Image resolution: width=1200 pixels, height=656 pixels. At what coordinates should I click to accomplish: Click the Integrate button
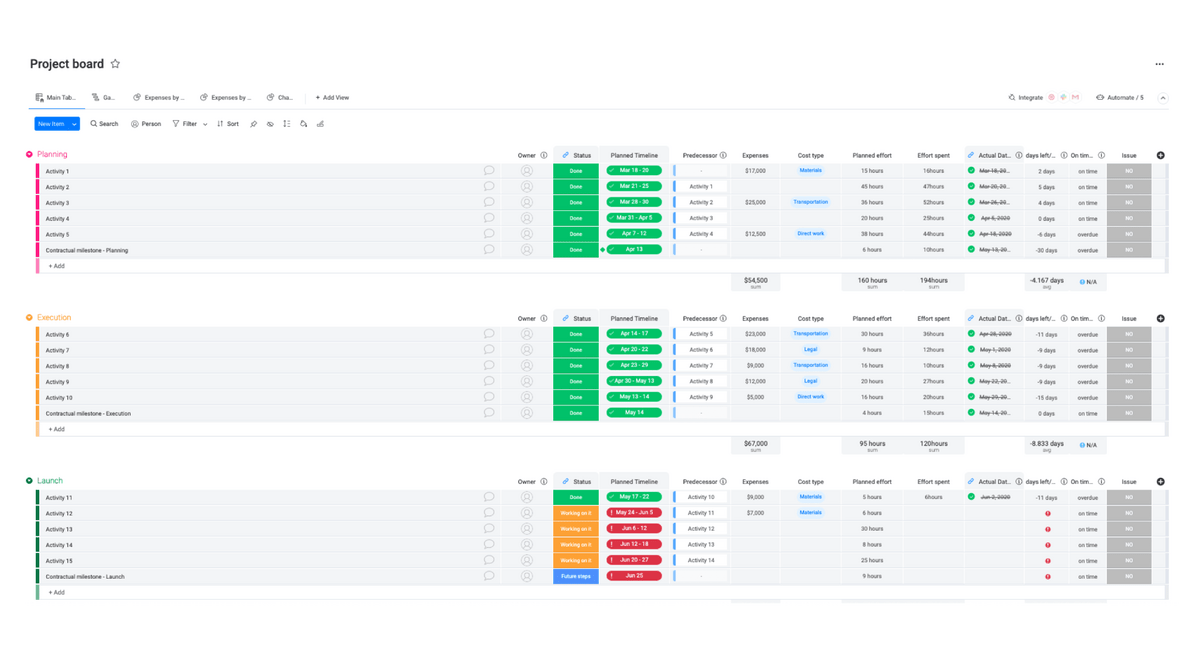1026,98
